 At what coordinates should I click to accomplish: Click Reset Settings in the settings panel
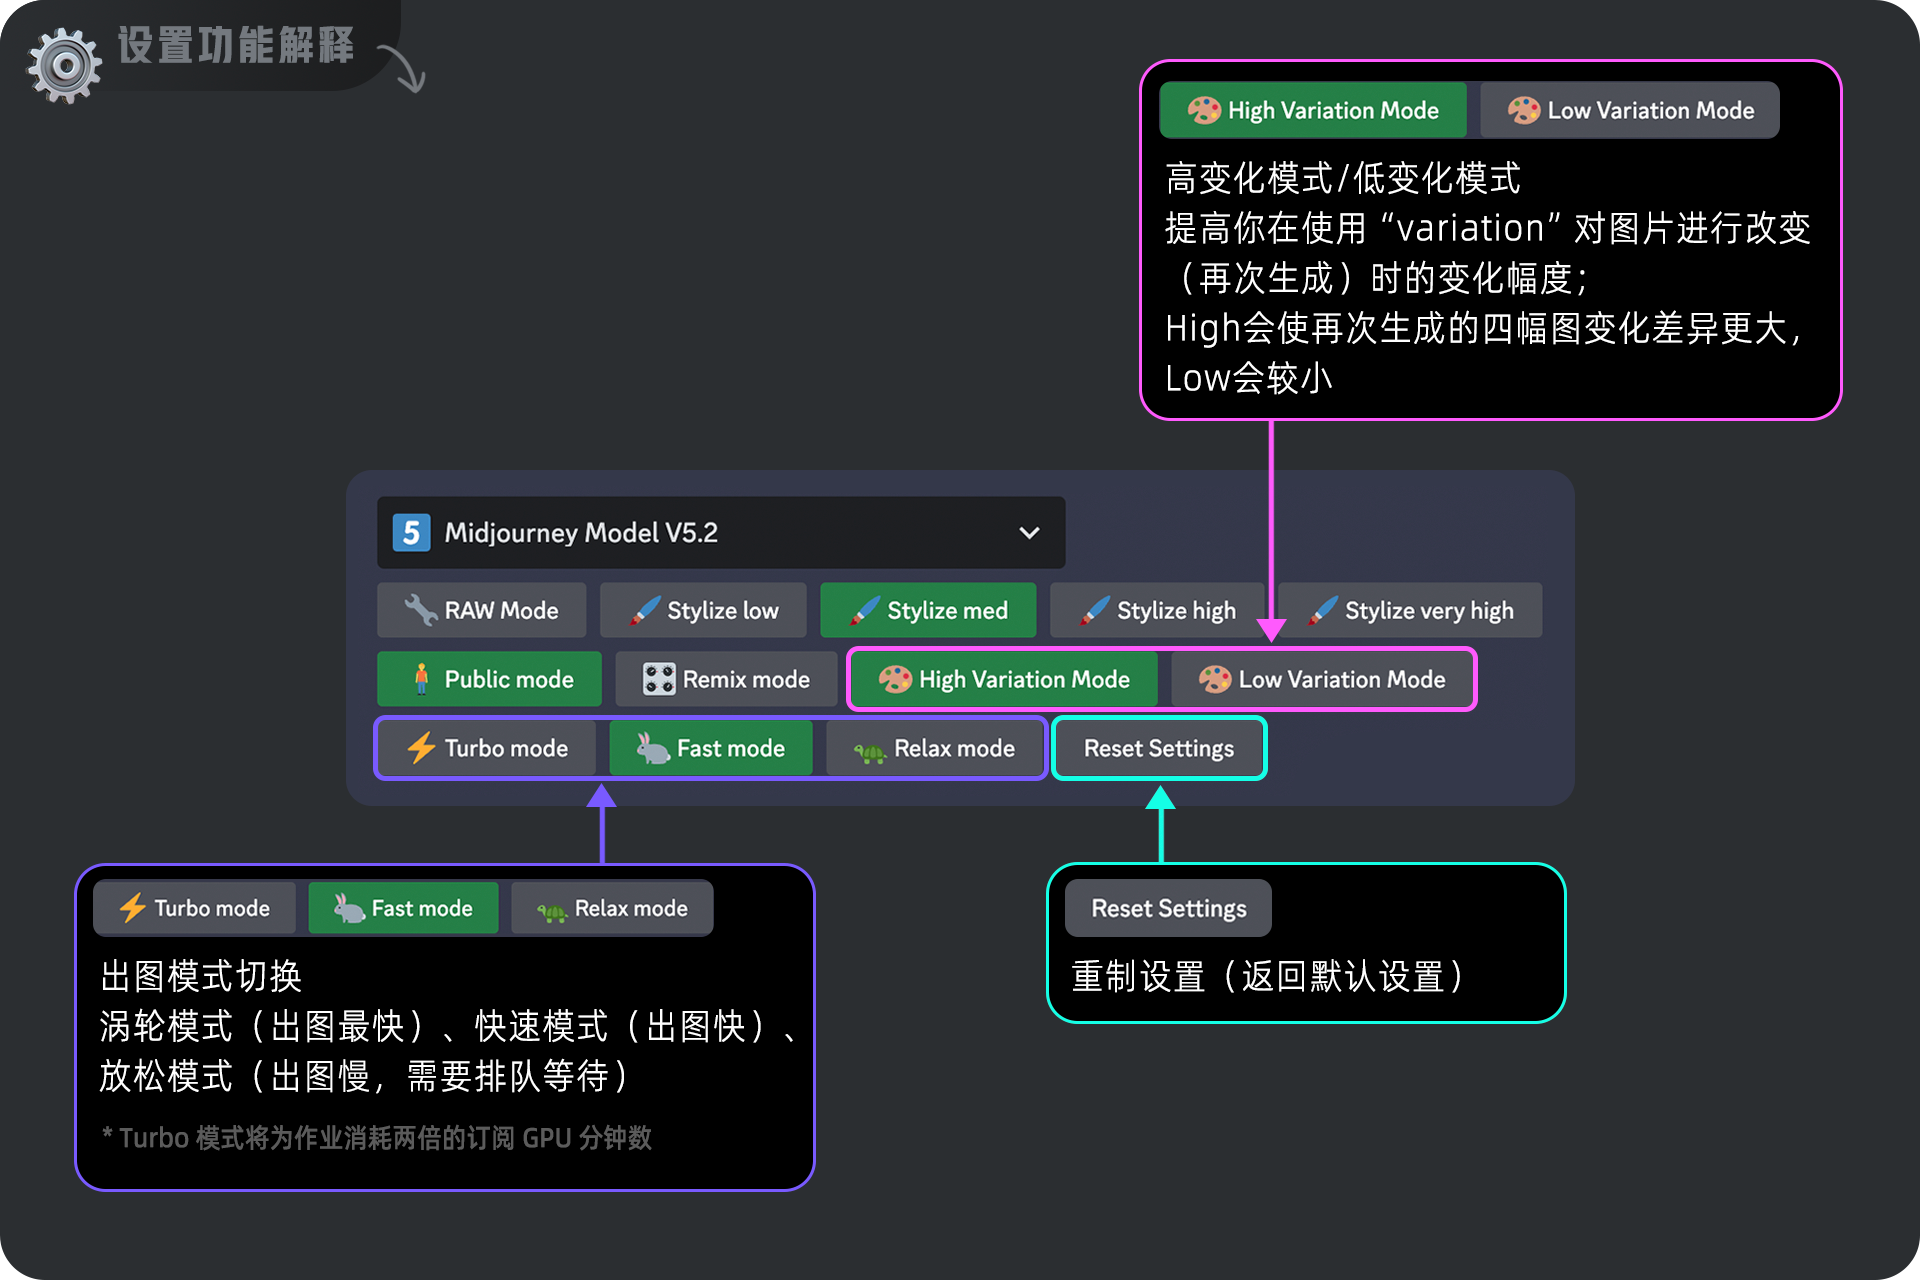[1159, 748]
